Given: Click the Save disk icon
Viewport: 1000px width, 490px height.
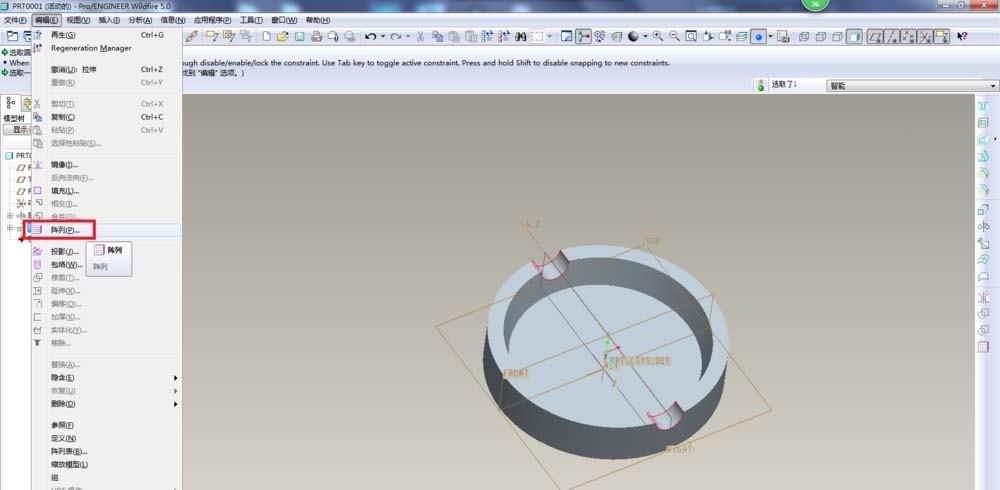Looking at the screenshot, I should pyautogui.click(x=299, y=37).
